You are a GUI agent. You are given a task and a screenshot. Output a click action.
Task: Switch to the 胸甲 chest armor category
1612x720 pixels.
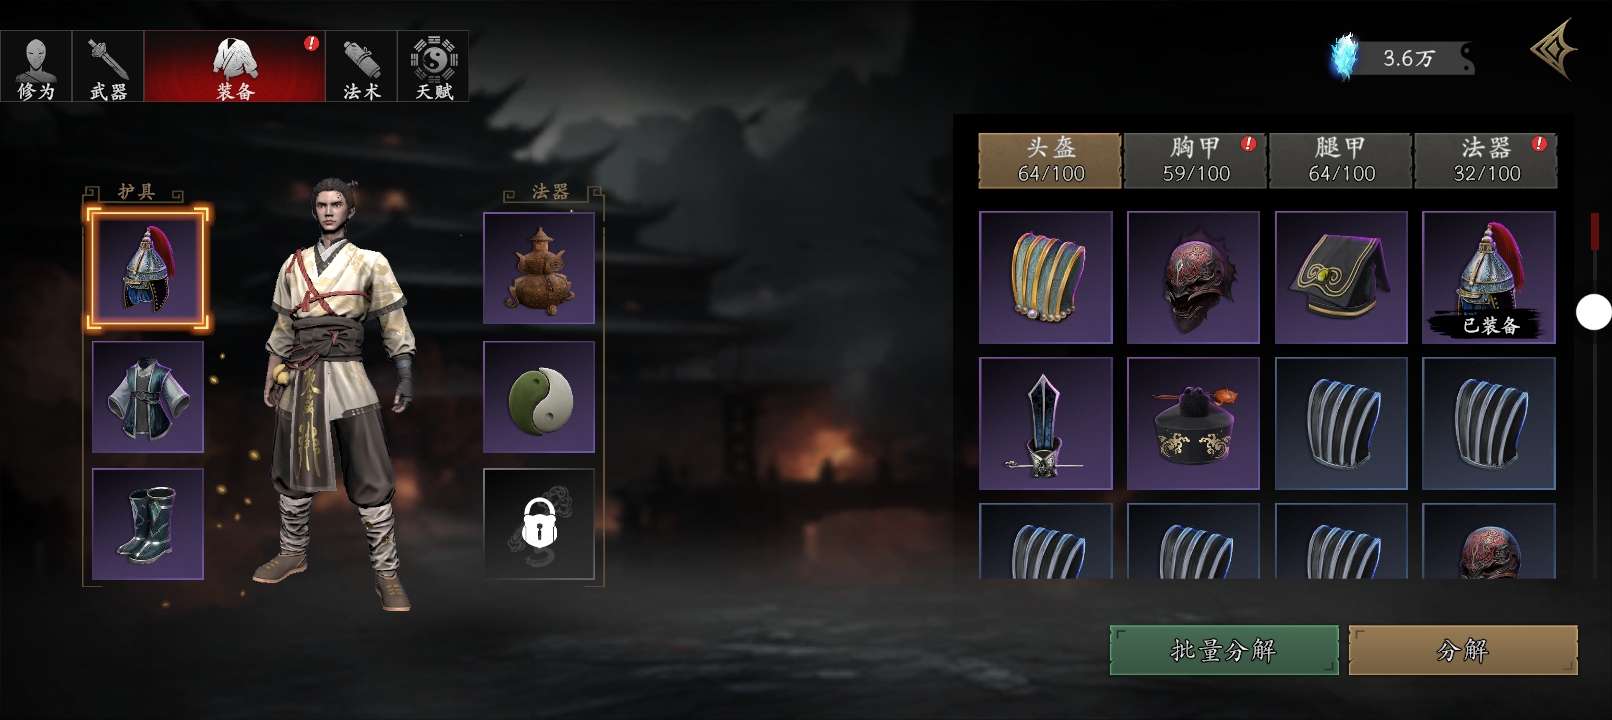pyautogui.click(x=1196, y=160)
